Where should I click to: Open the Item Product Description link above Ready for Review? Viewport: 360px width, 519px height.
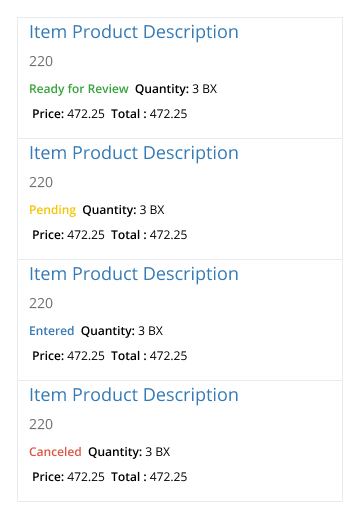(134, 32)
